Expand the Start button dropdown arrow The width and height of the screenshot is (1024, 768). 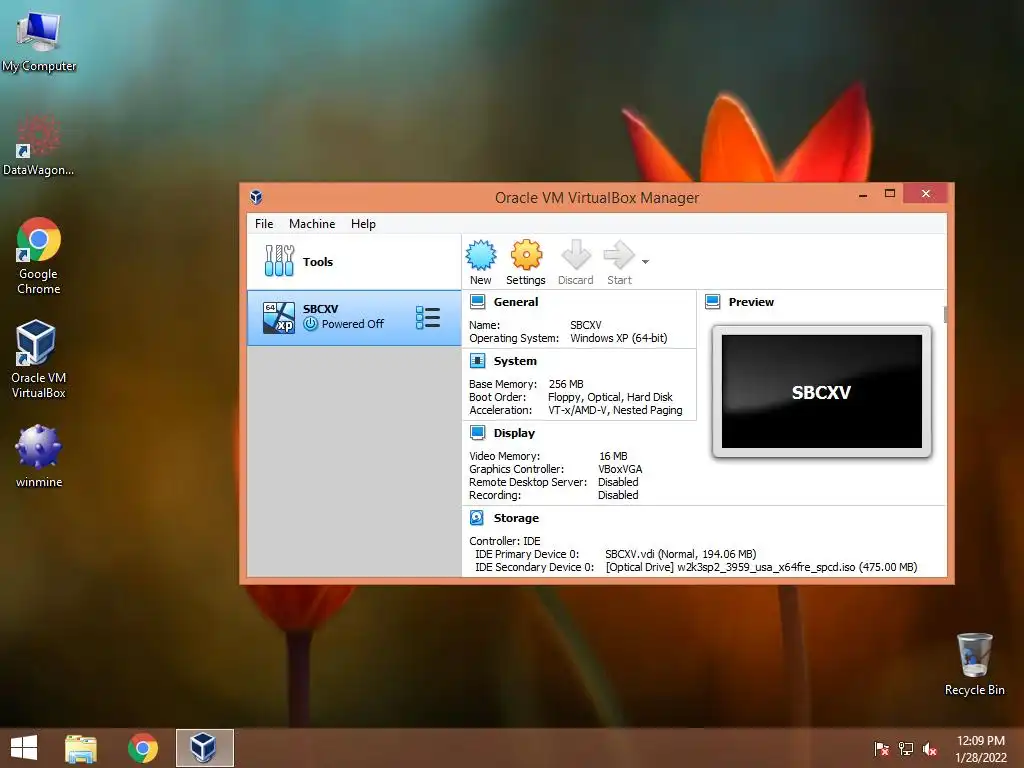tap(645, 262)
